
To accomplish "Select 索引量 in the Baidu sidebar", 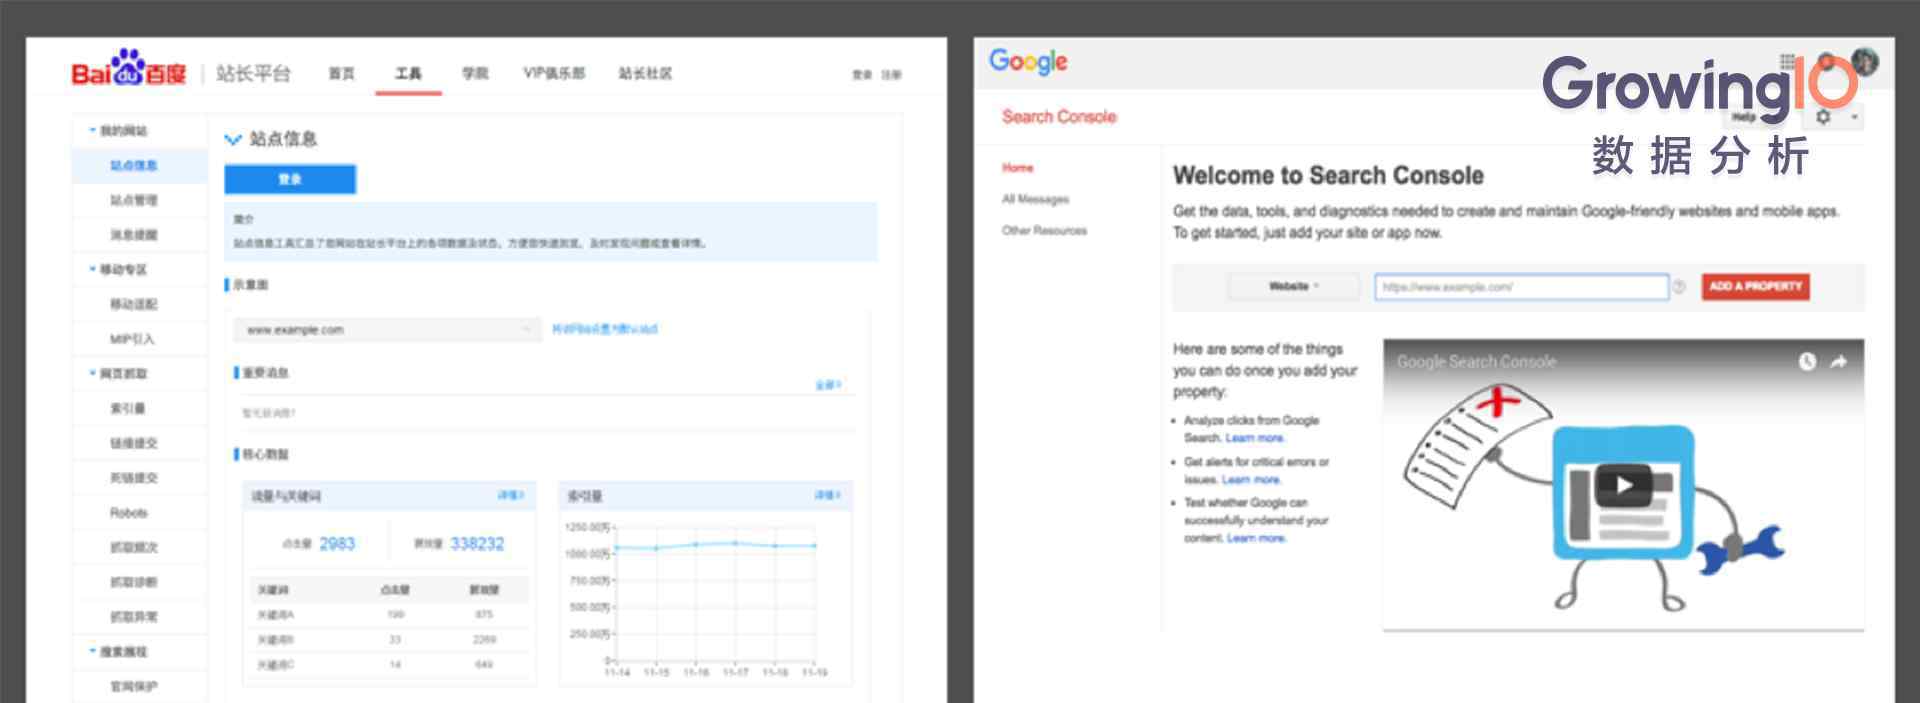I will click(x=128, y=408).
